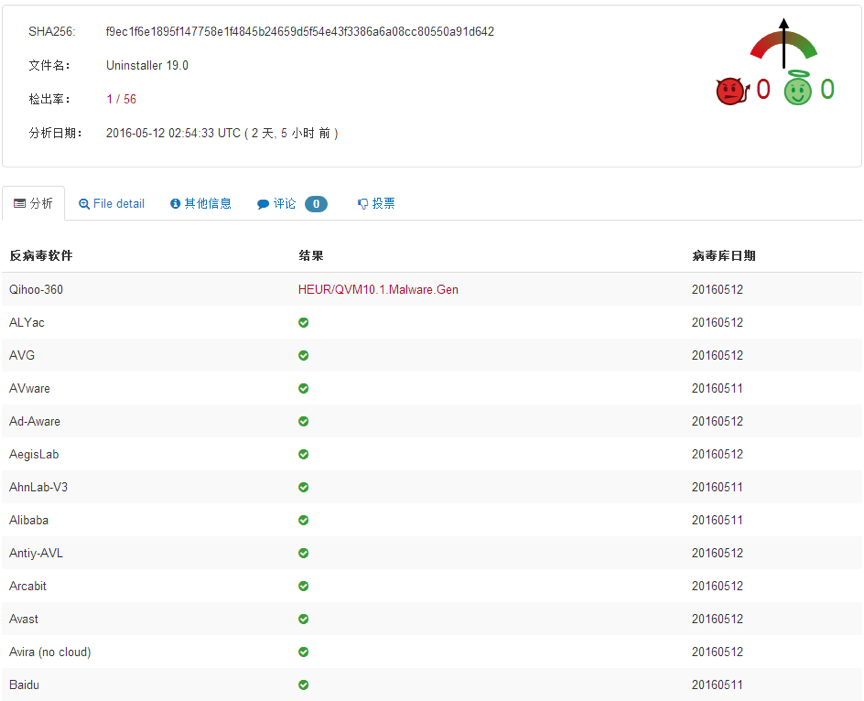Click the 结果 column header
The width and height of the screenshot is (864, 701).
(311, 255)
